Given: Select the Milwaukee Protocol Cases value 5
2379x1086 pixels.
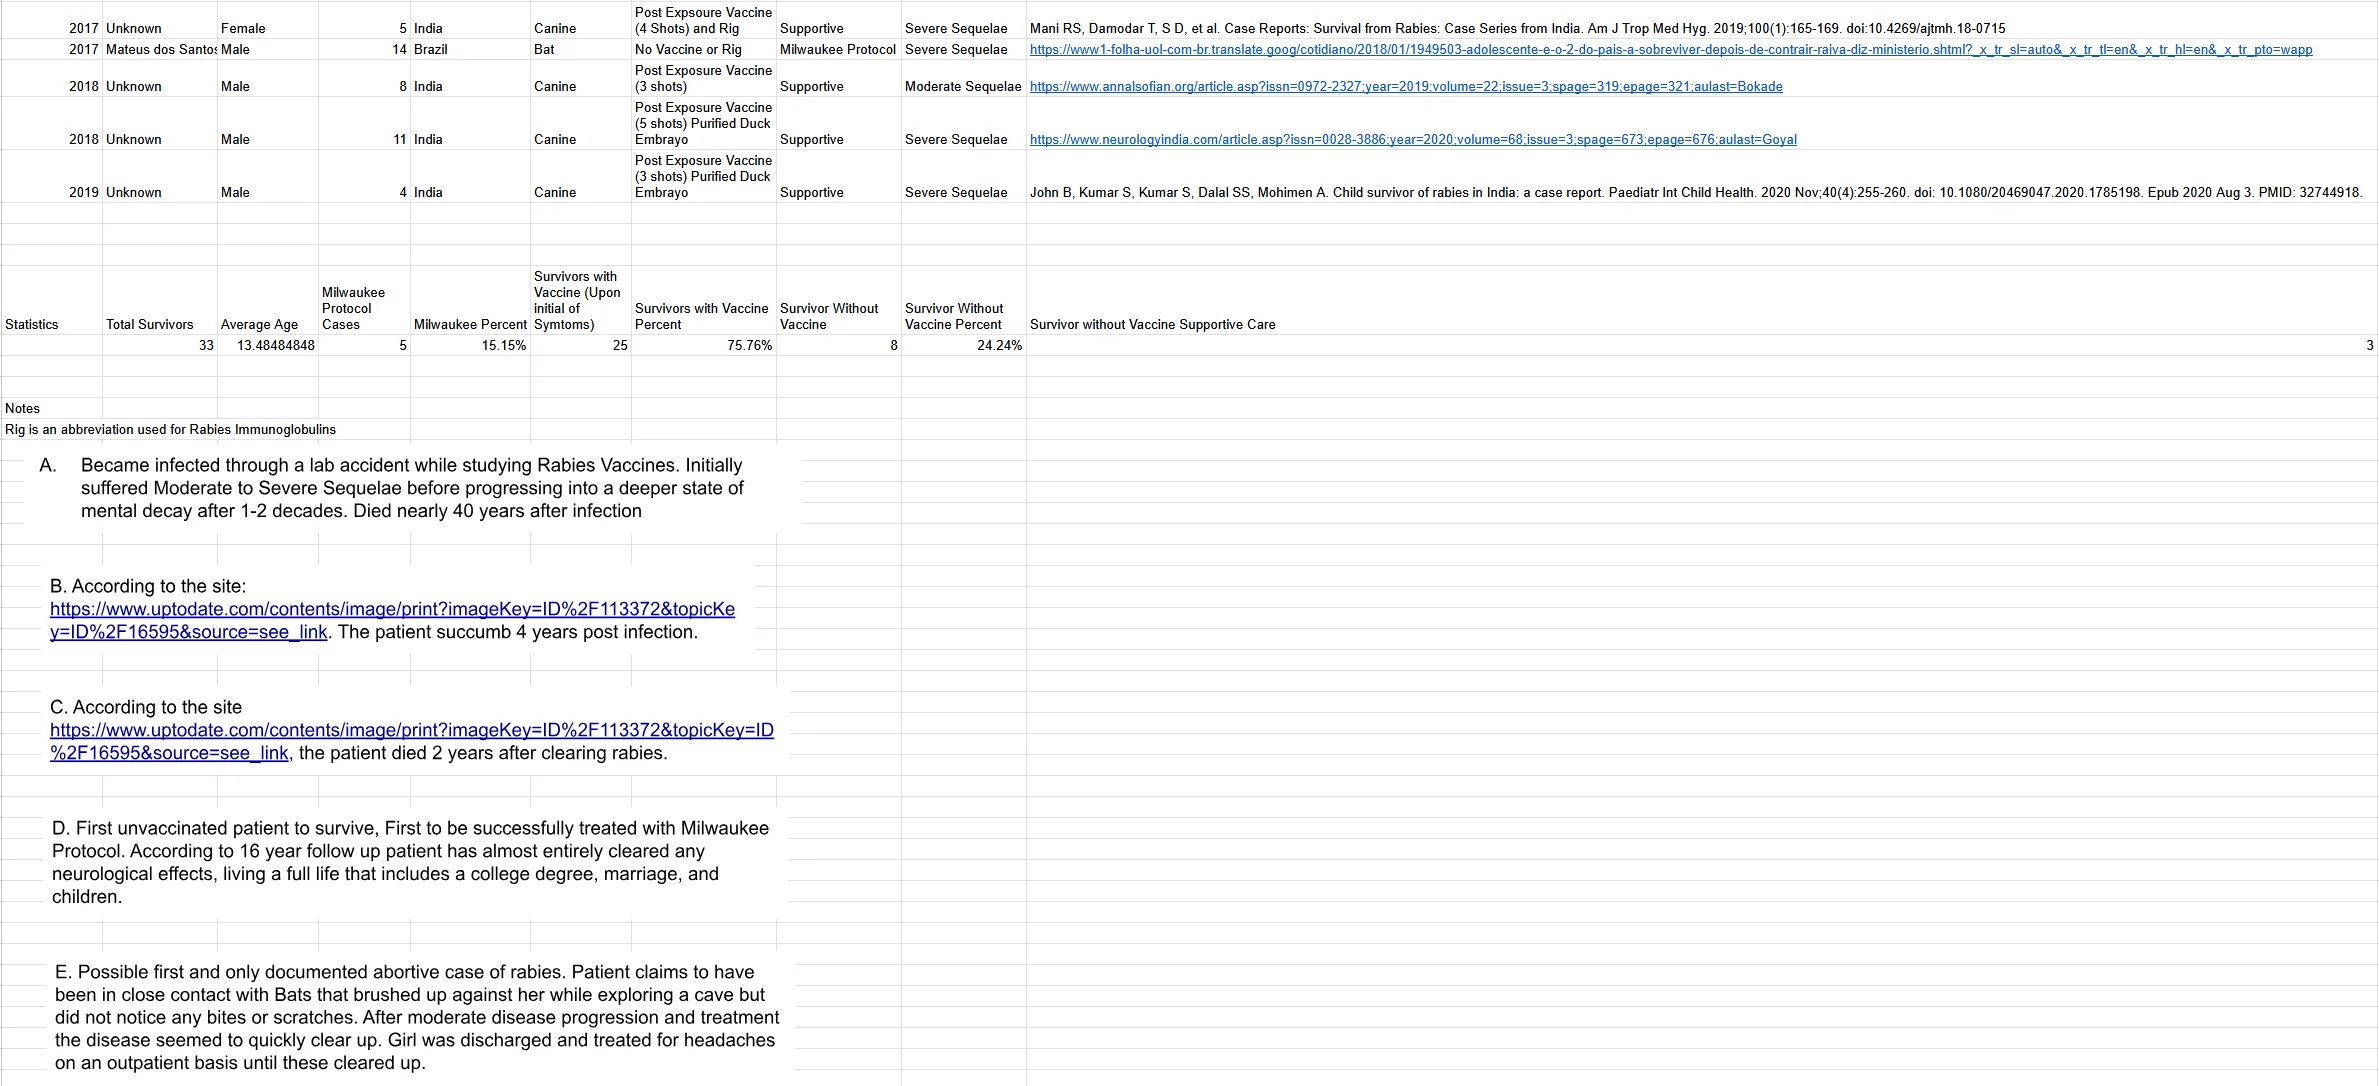Looking at the screenshot, I should tap(364, 345).
